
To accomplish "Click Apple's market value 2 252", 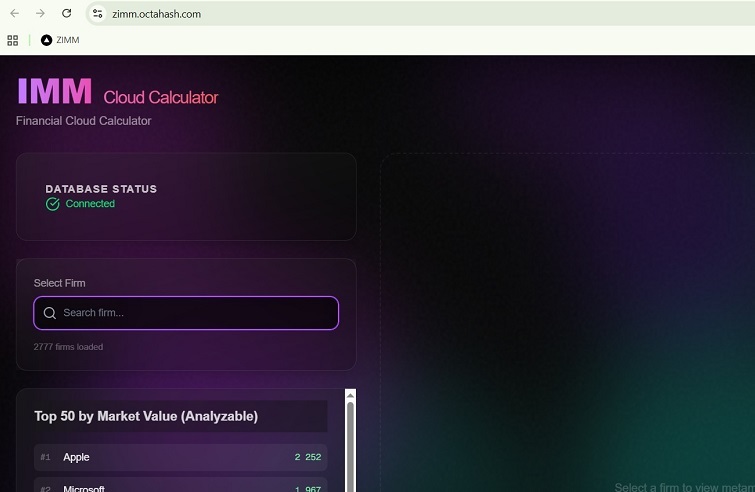I will point(308,457).
